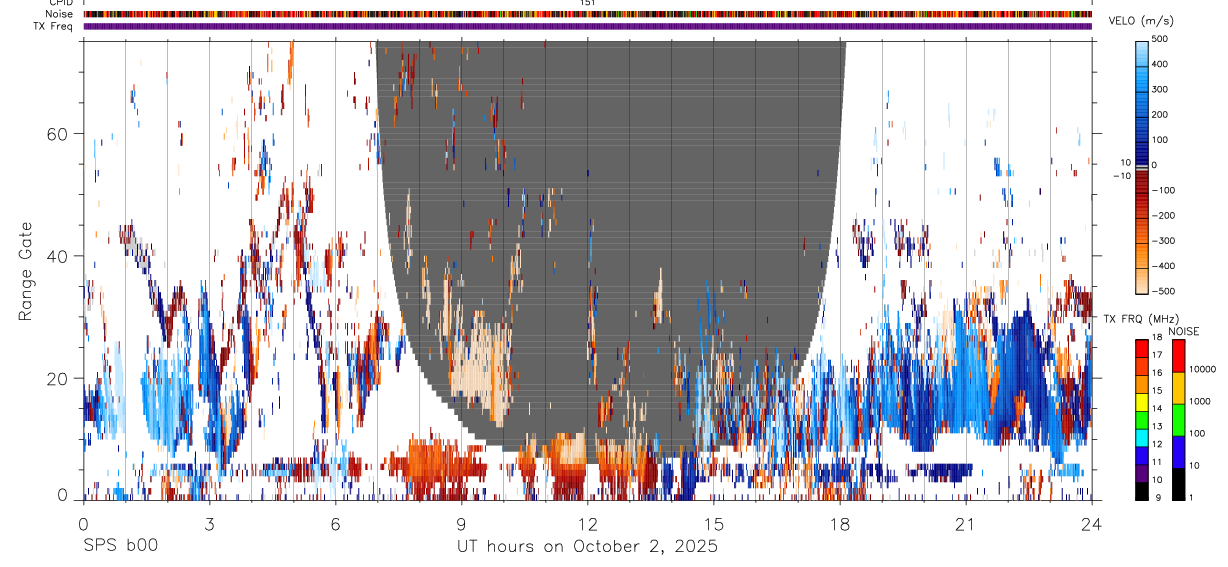Select the -100 tick on velocity colorbar

click(1164, 190)
